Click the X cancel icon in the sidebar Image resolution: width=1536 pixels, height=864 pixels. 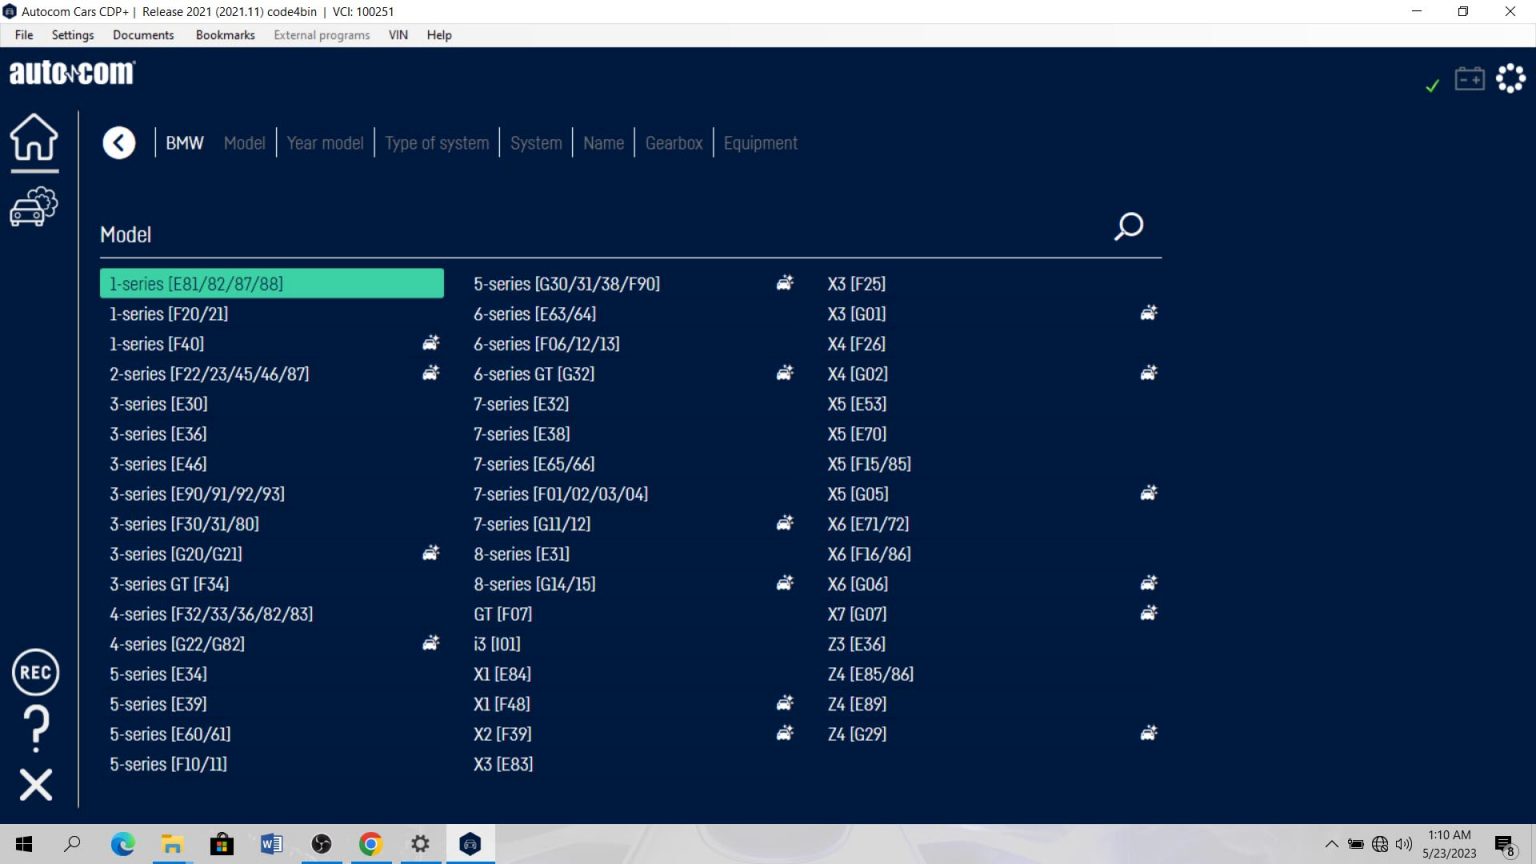pos(35,785)
